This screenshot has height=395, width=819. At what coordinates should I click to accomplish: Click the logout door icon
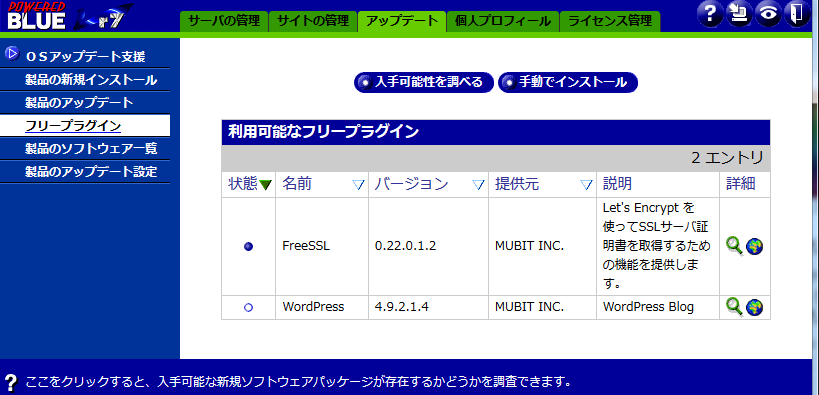(796, 15)
